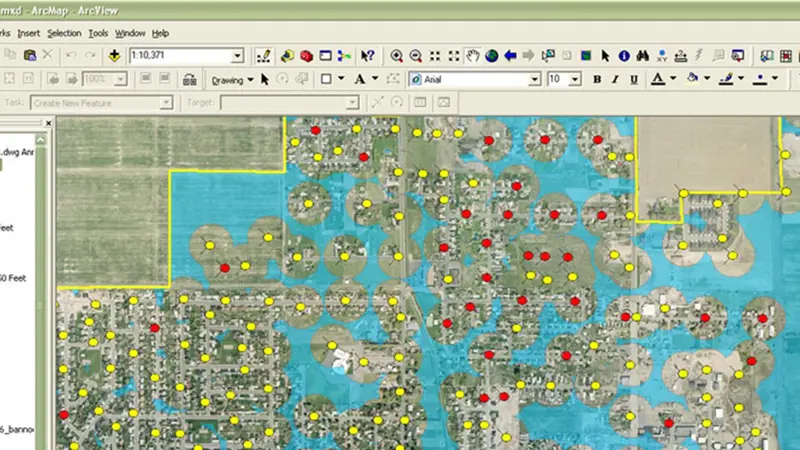The height and width of the screenshot is (450, 800).
Task: Select the Pan hand tool
Action: (474, 56)
